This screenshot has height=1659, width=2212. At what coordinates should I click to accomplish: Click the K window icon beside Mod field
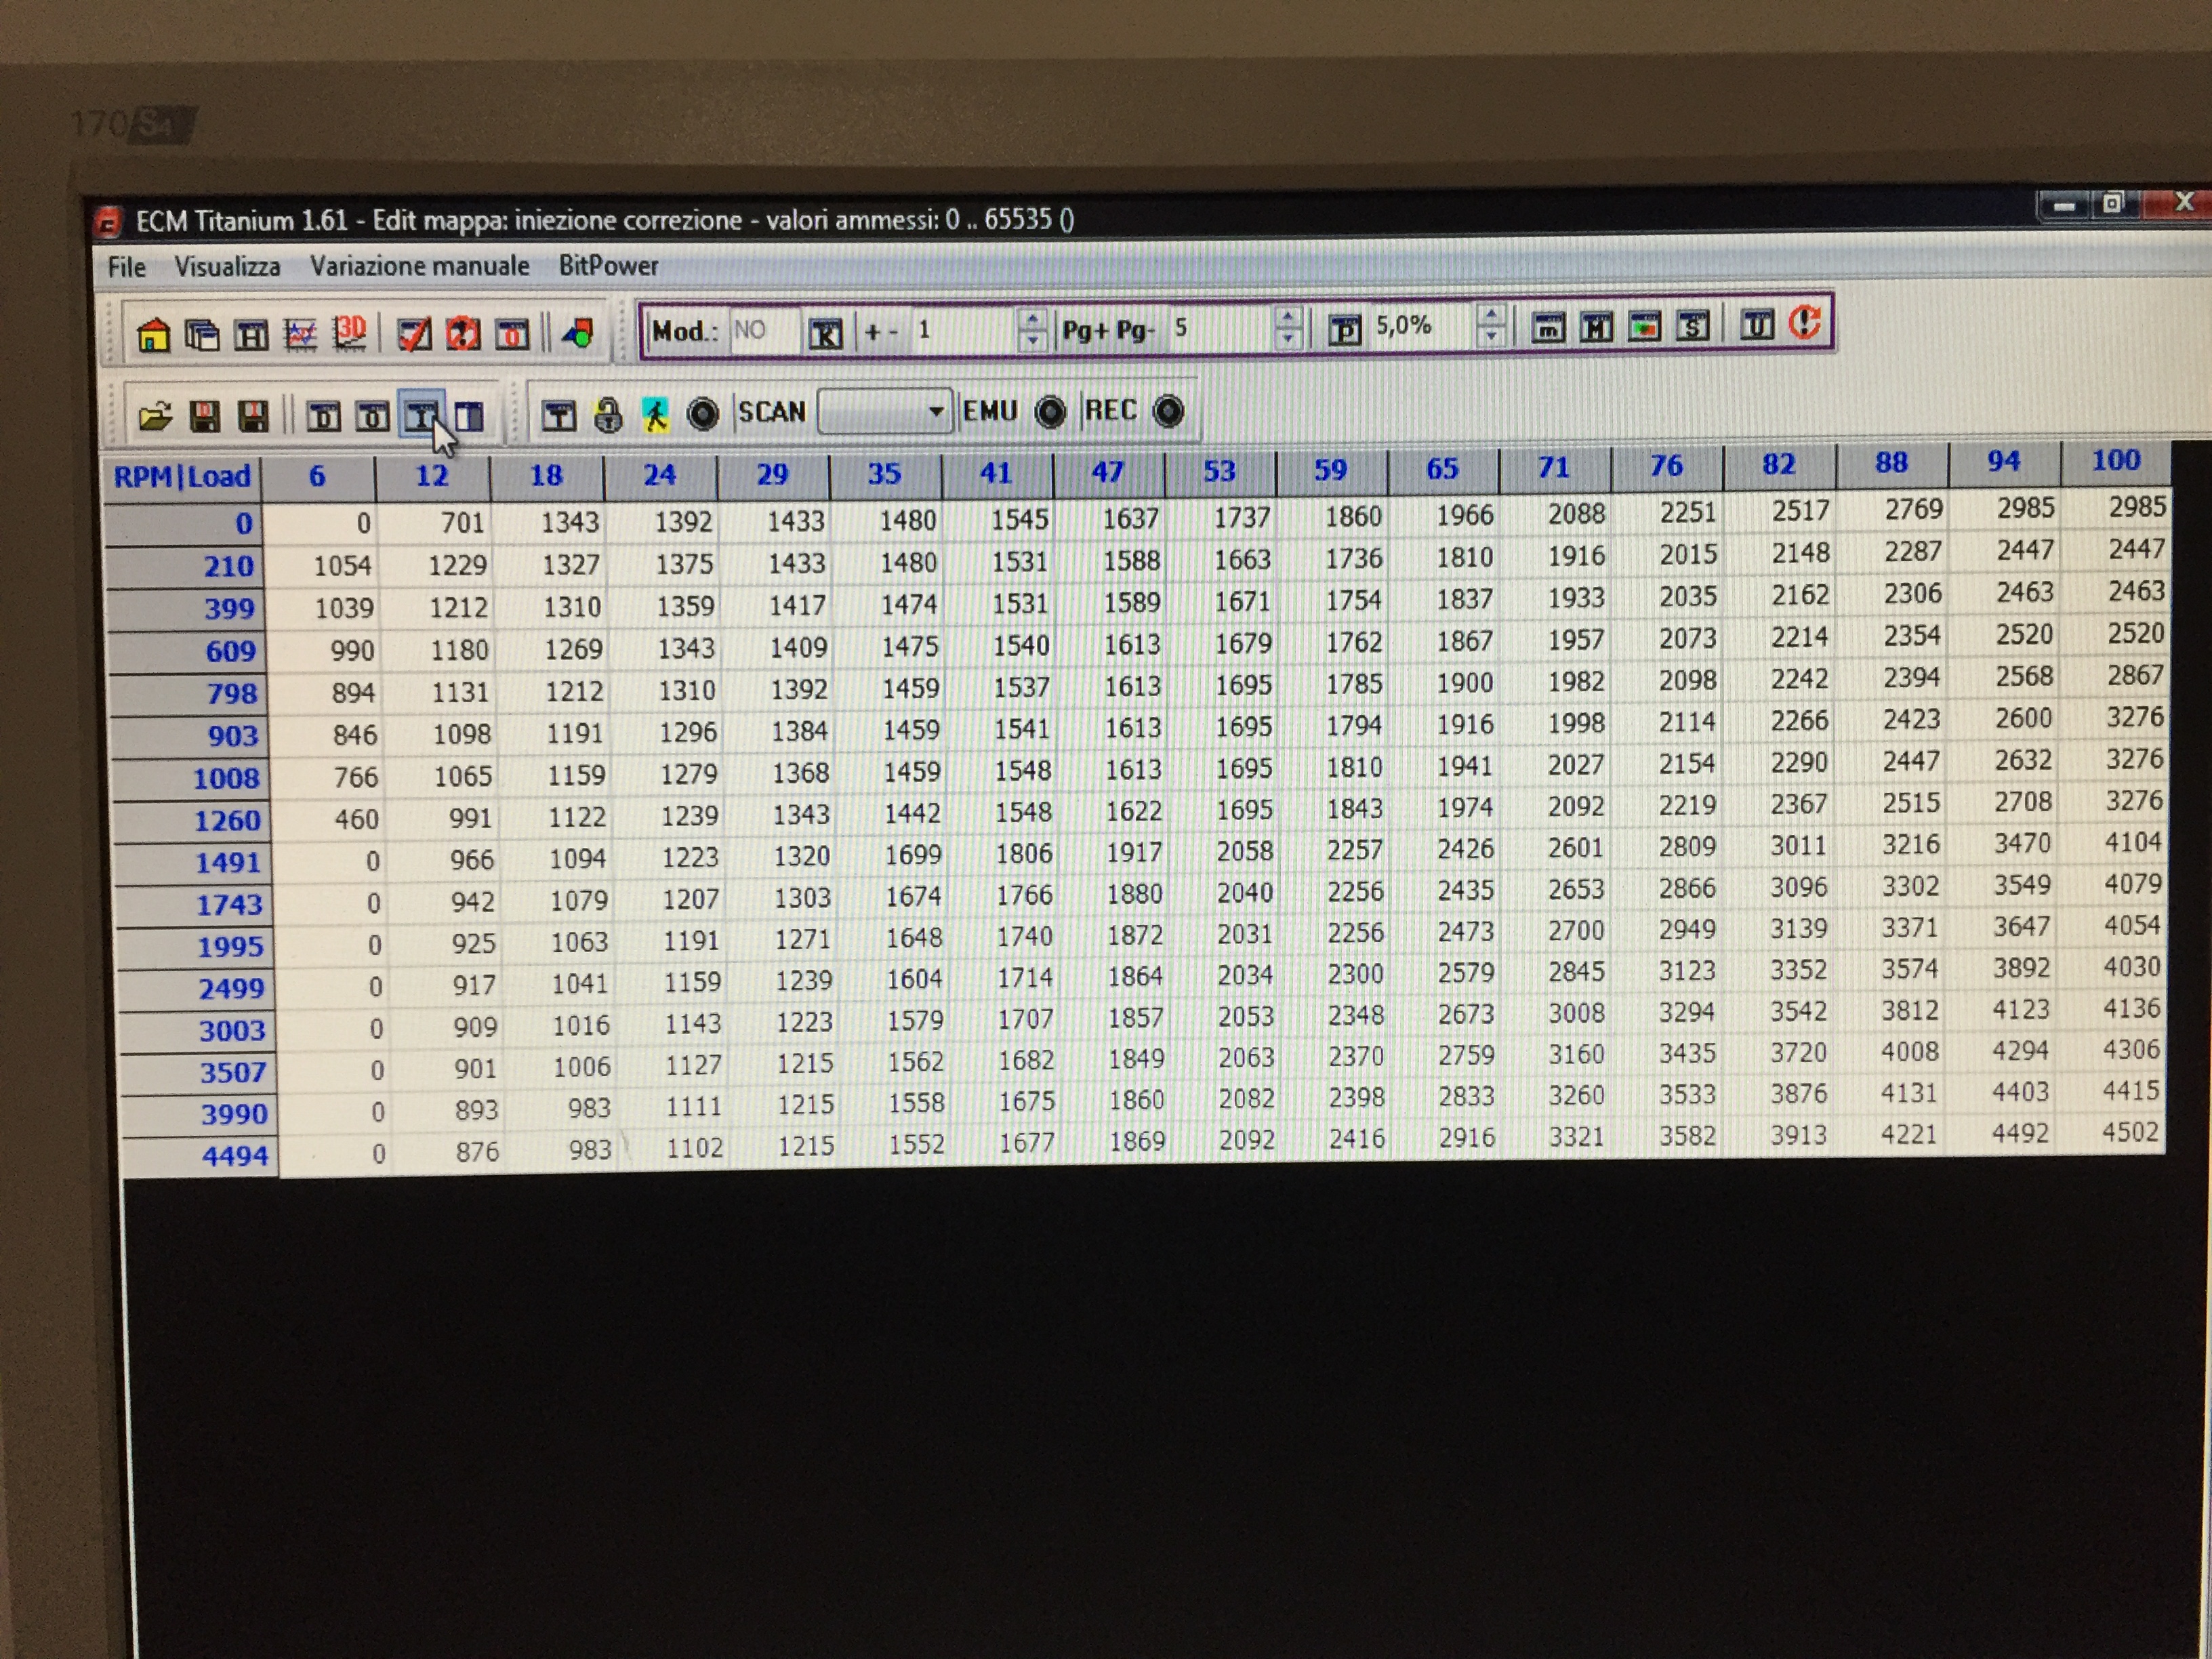click(825, 333)
